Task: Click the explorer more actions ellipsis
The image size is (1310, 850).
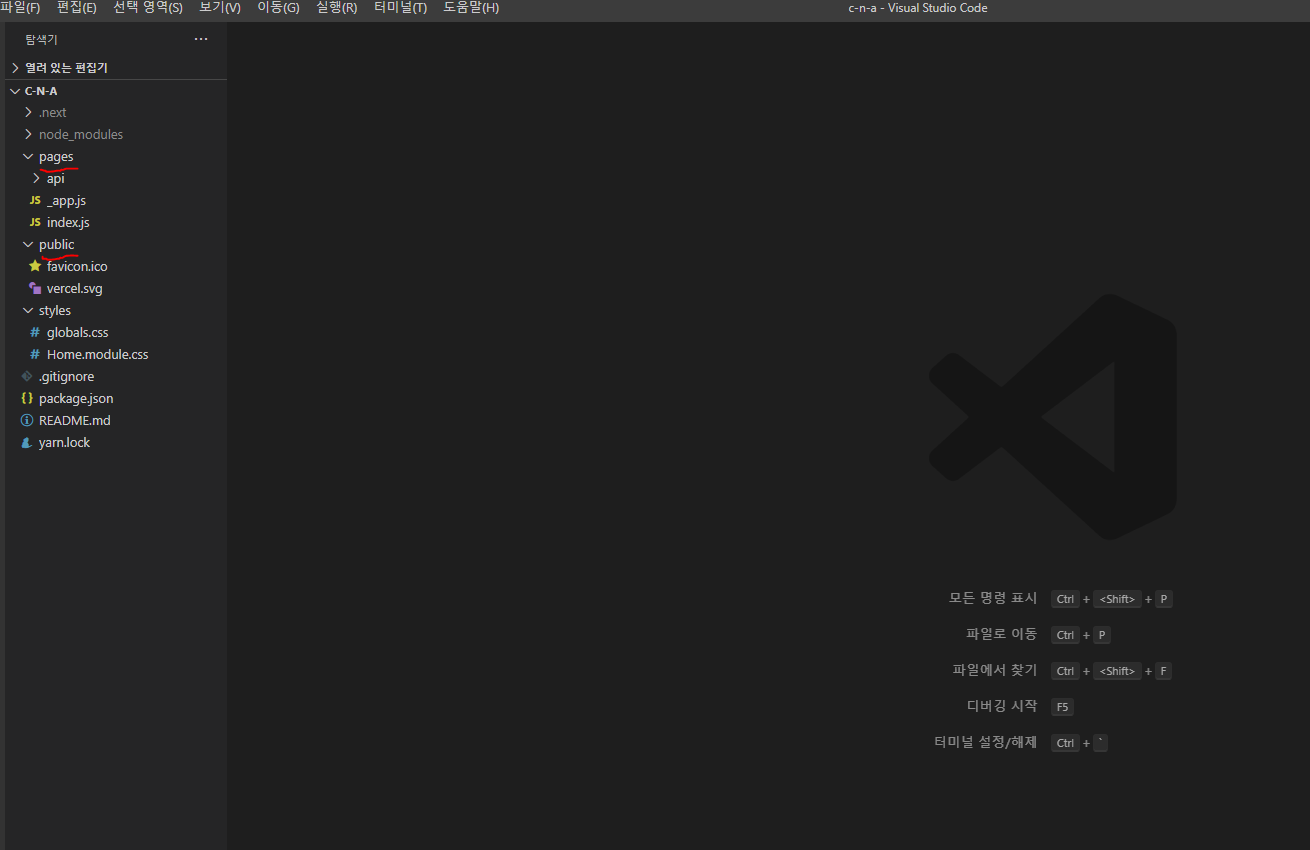Action: click(x=201, y=39)
